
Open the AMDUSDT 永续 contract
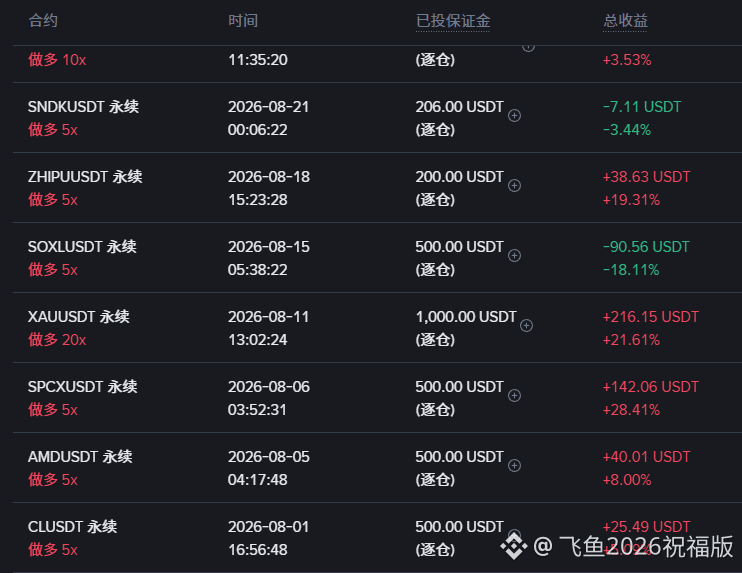tap(80, 457)
